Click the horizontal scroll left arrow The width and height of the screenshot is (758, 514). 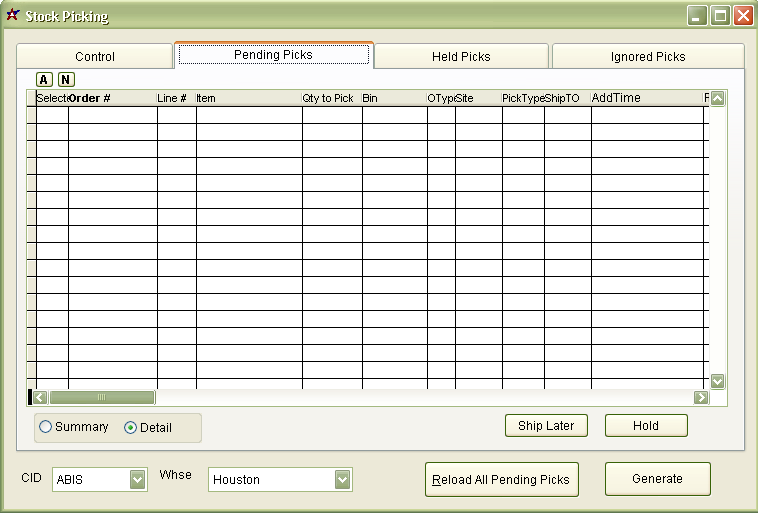tap(42, 397)
